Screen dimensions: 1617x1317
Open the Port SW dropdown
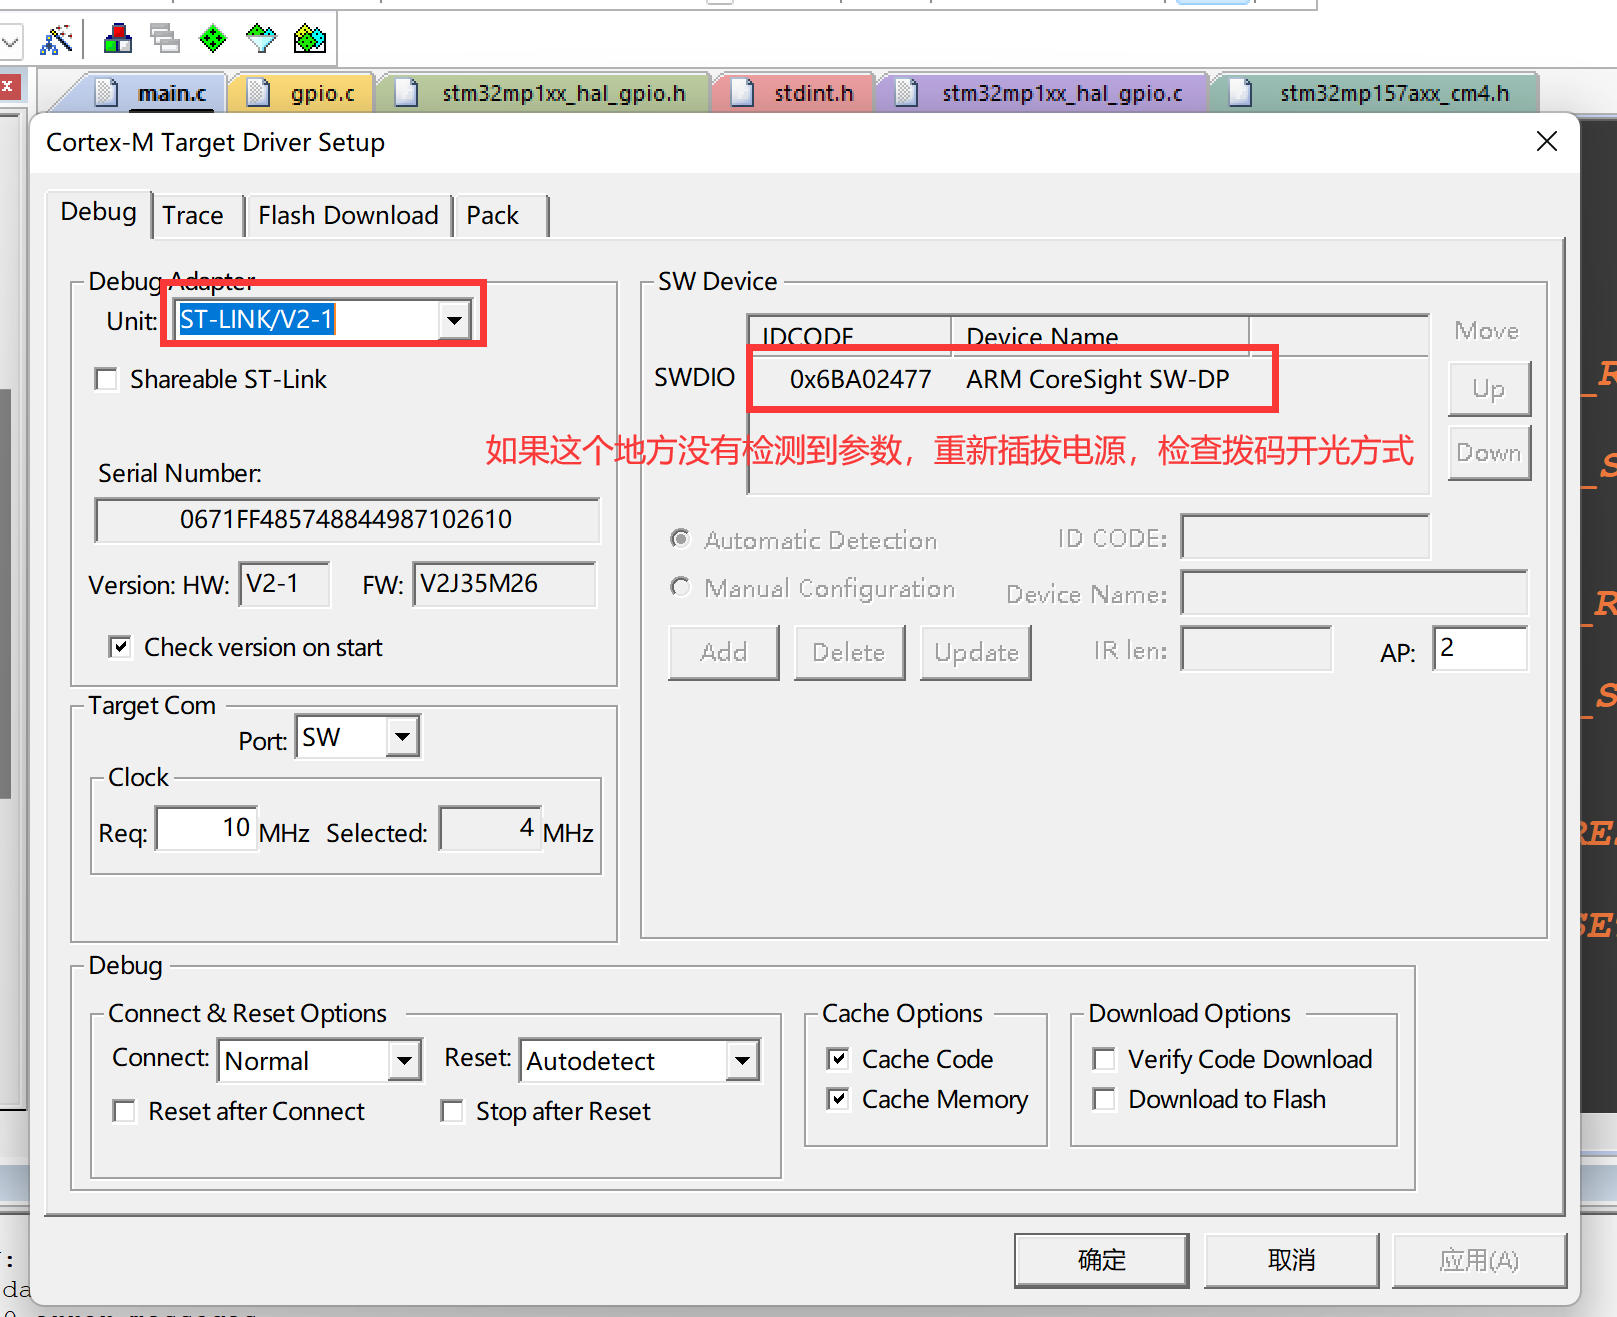402,738
